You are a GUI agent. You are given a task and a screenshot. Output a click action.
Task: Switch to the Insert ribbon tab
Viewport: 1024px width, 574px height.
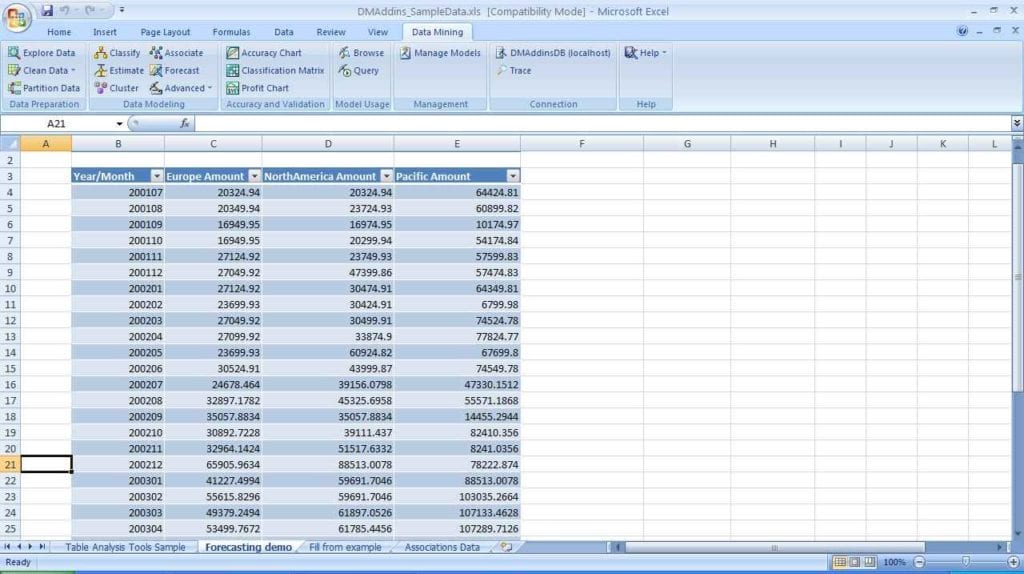104,32
